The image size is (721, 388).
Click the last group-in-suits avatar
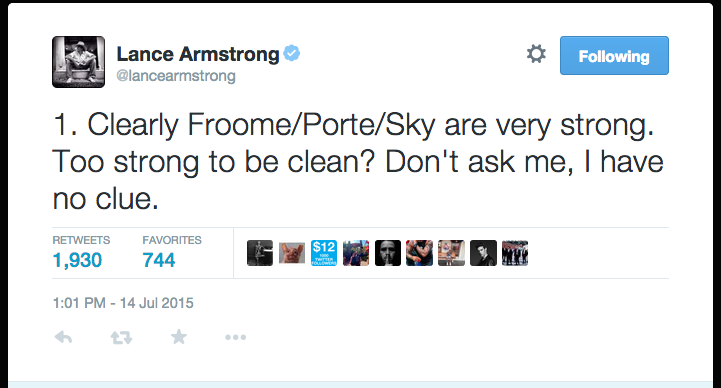click(515, 253)
